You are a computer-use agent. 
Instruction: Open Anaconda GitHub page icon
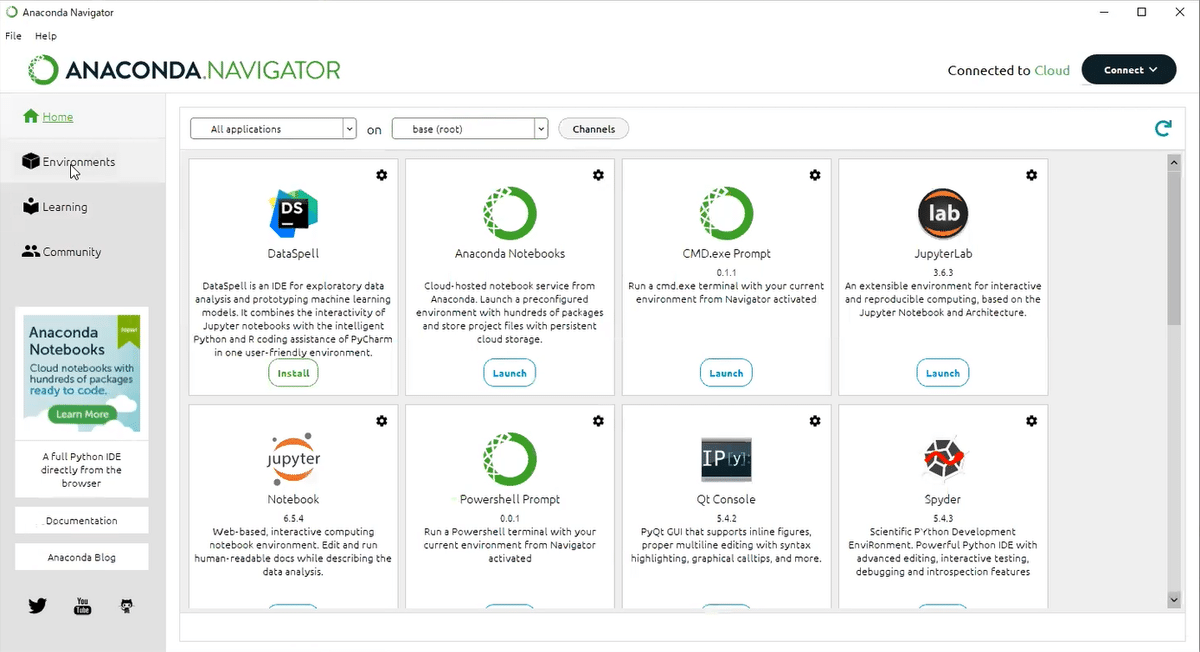pos(127,606)
